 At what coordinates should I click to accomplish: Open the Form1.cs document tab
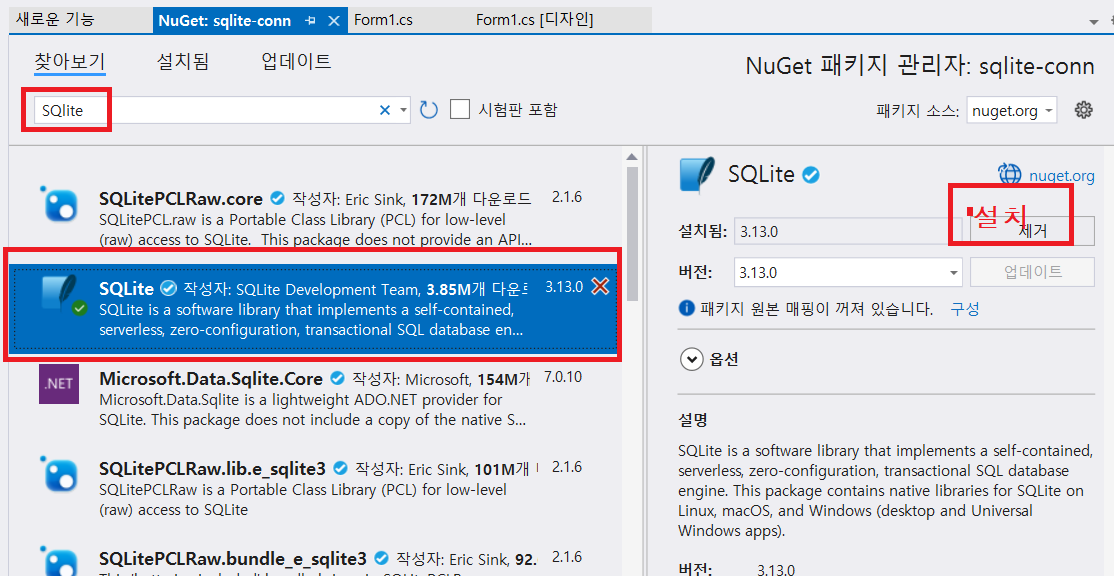pos(384,20)
